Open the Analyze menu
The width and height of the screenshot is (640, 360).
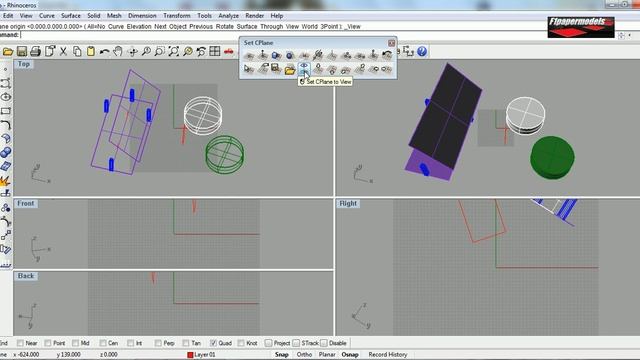229,16
